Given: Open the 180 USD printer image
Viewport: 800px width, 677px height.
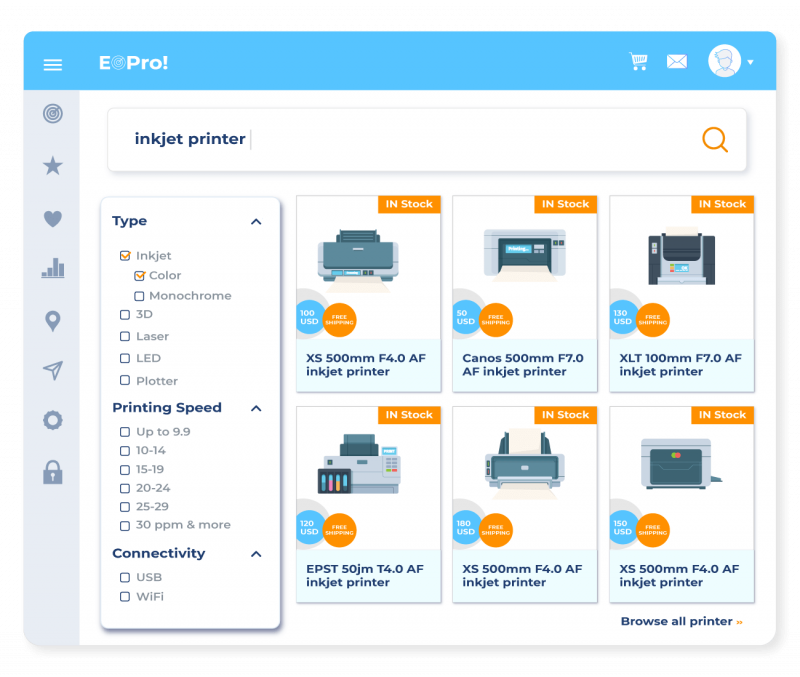Looking at the screenshot, I should pyautogui.click(x=524, y=465).
